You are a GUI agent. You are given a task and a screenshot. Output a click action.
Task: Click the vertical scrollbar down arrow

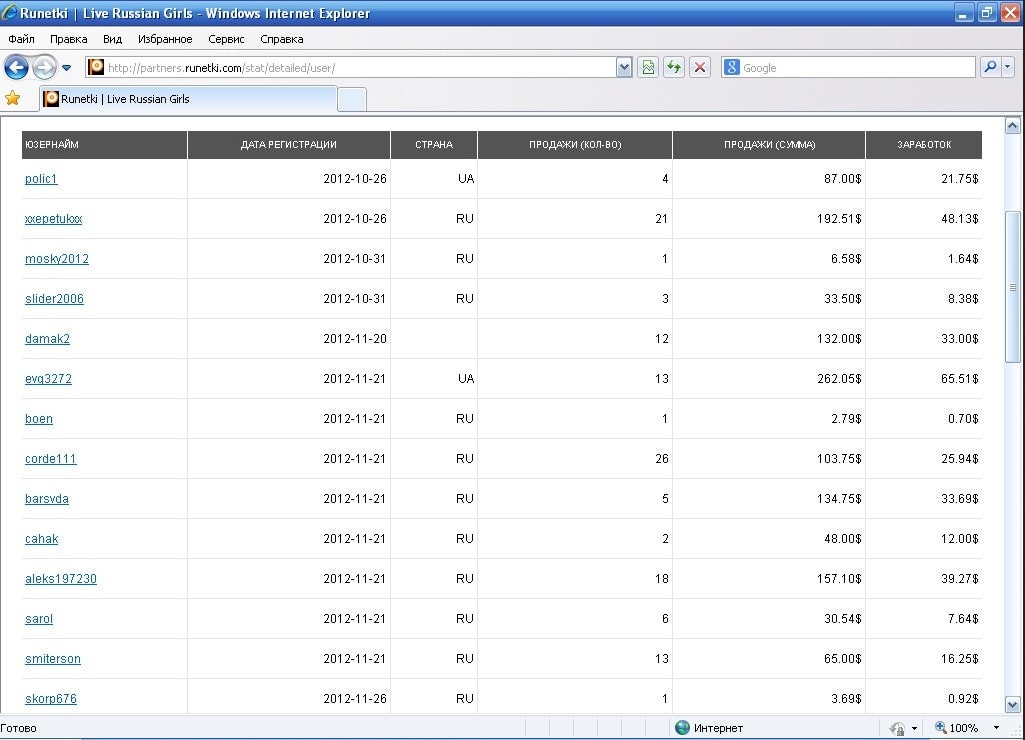point(1012,704)
